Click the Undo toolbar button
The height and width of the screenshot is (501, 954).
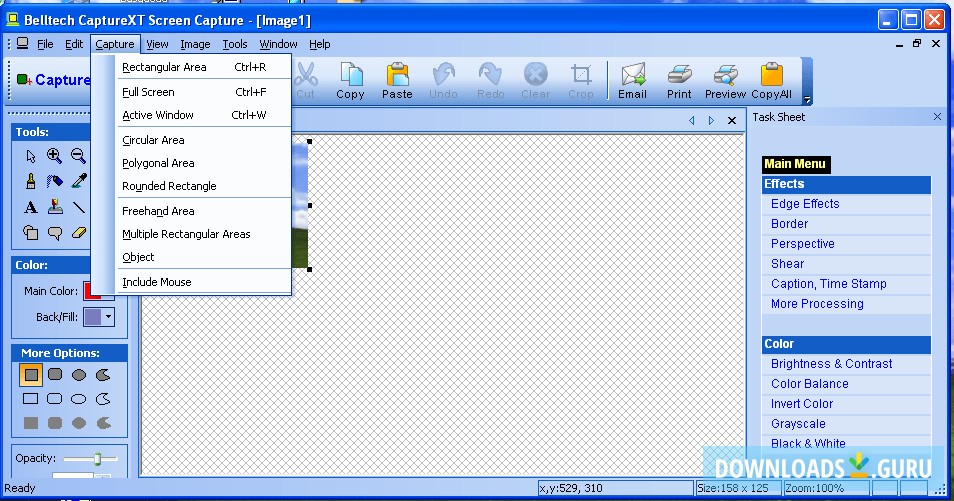coord(444,80)
